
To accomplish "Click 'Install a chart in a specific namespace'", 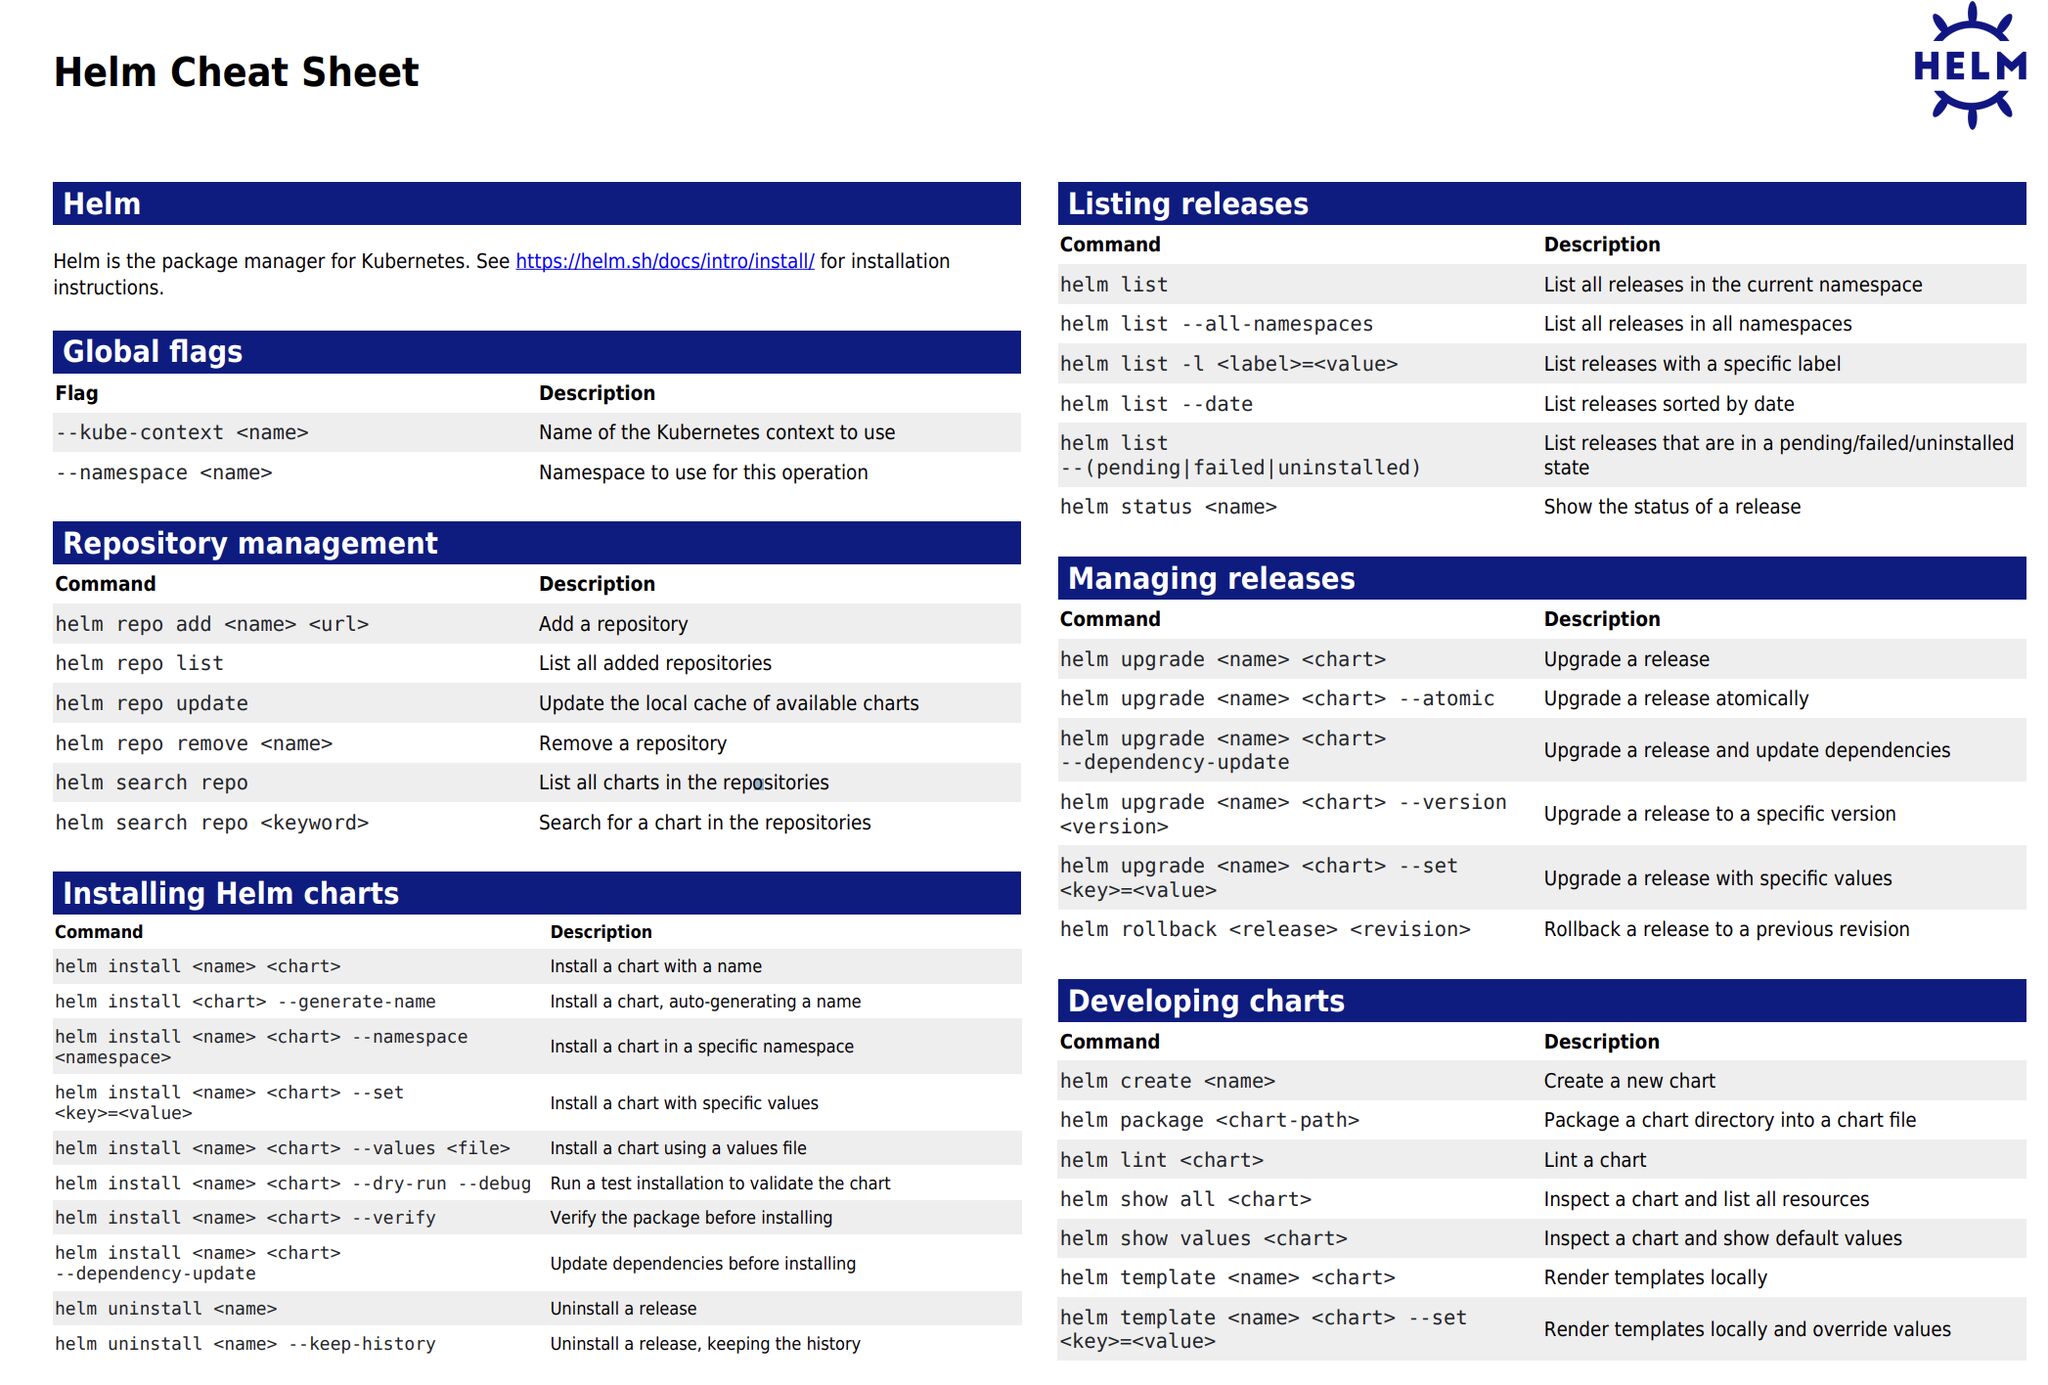I will [702, 1047].
